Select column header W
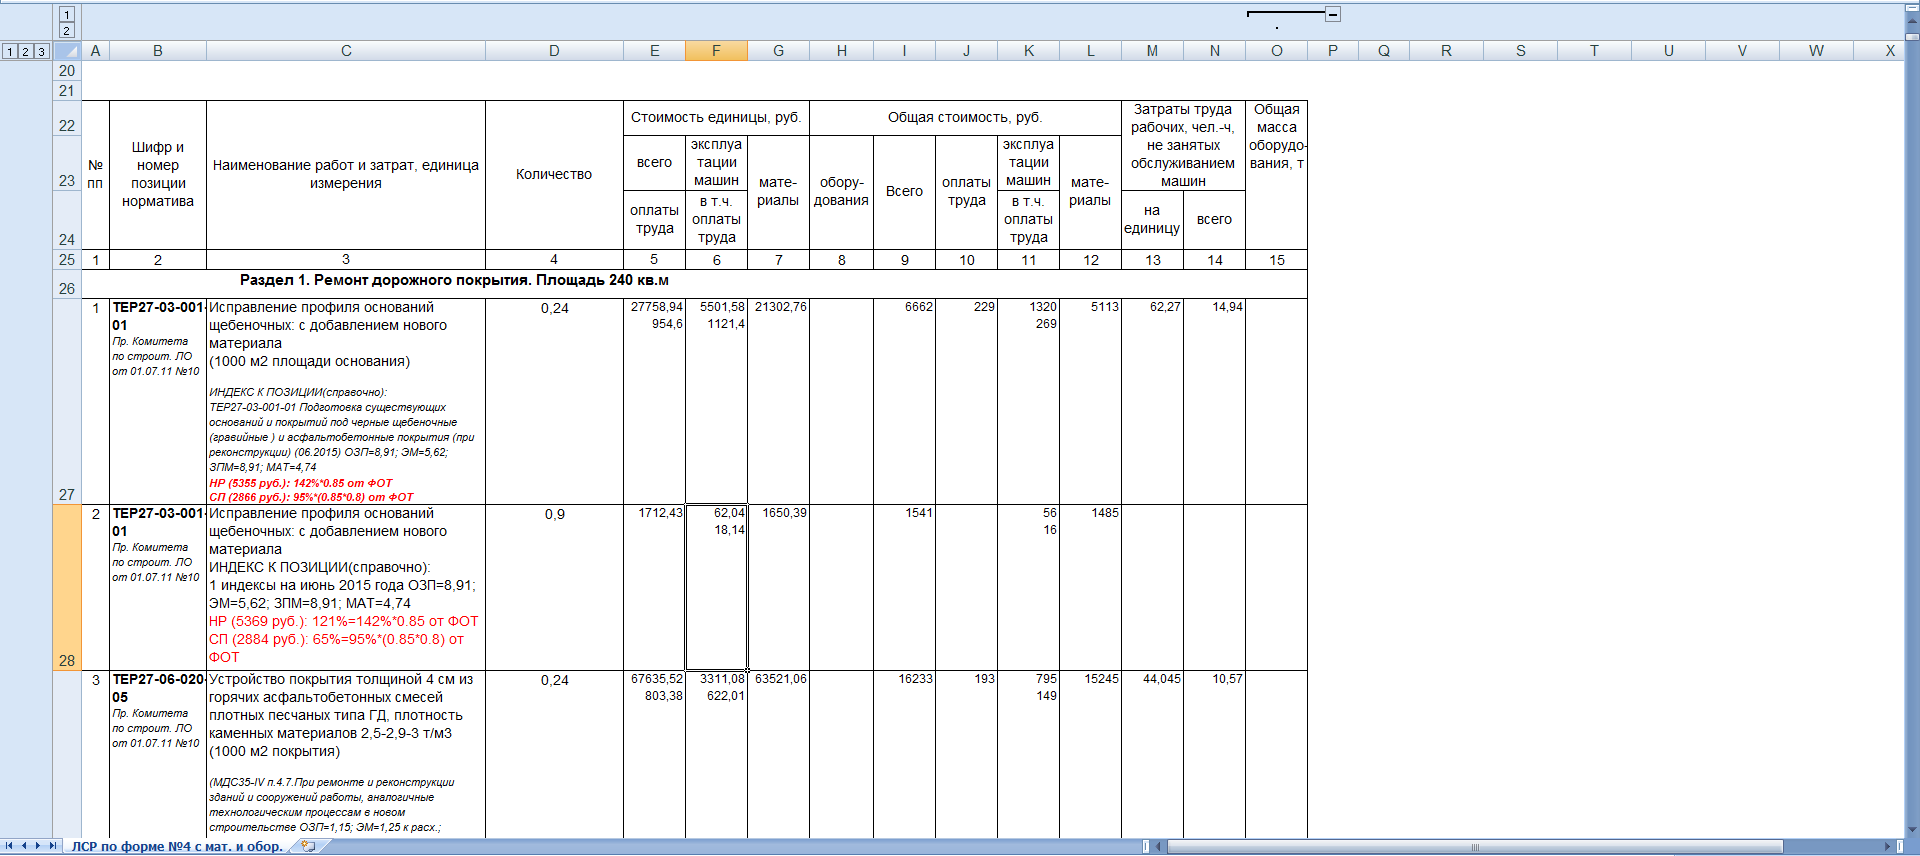The height and width of the screenshot is (856, 1920). (1816, 51)
